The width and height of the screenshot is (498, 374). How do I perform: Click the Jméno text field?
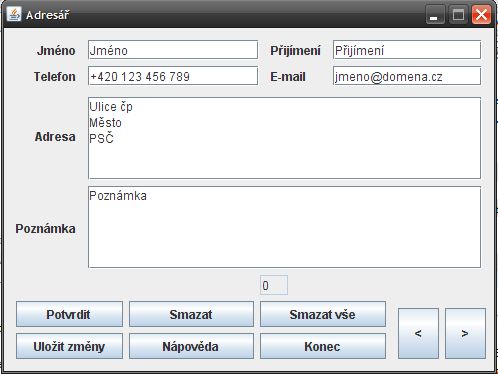[173, 50]
